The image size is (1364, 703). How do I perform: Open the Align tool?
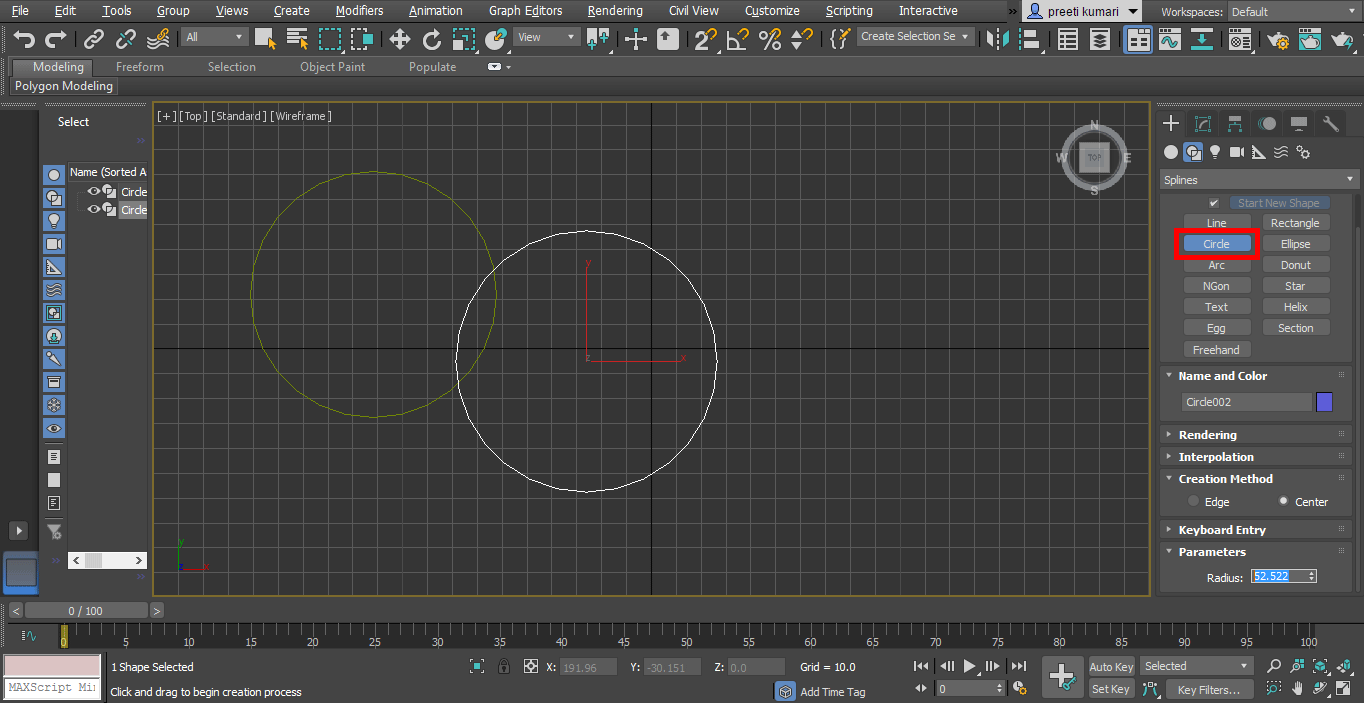[1028, 40]
